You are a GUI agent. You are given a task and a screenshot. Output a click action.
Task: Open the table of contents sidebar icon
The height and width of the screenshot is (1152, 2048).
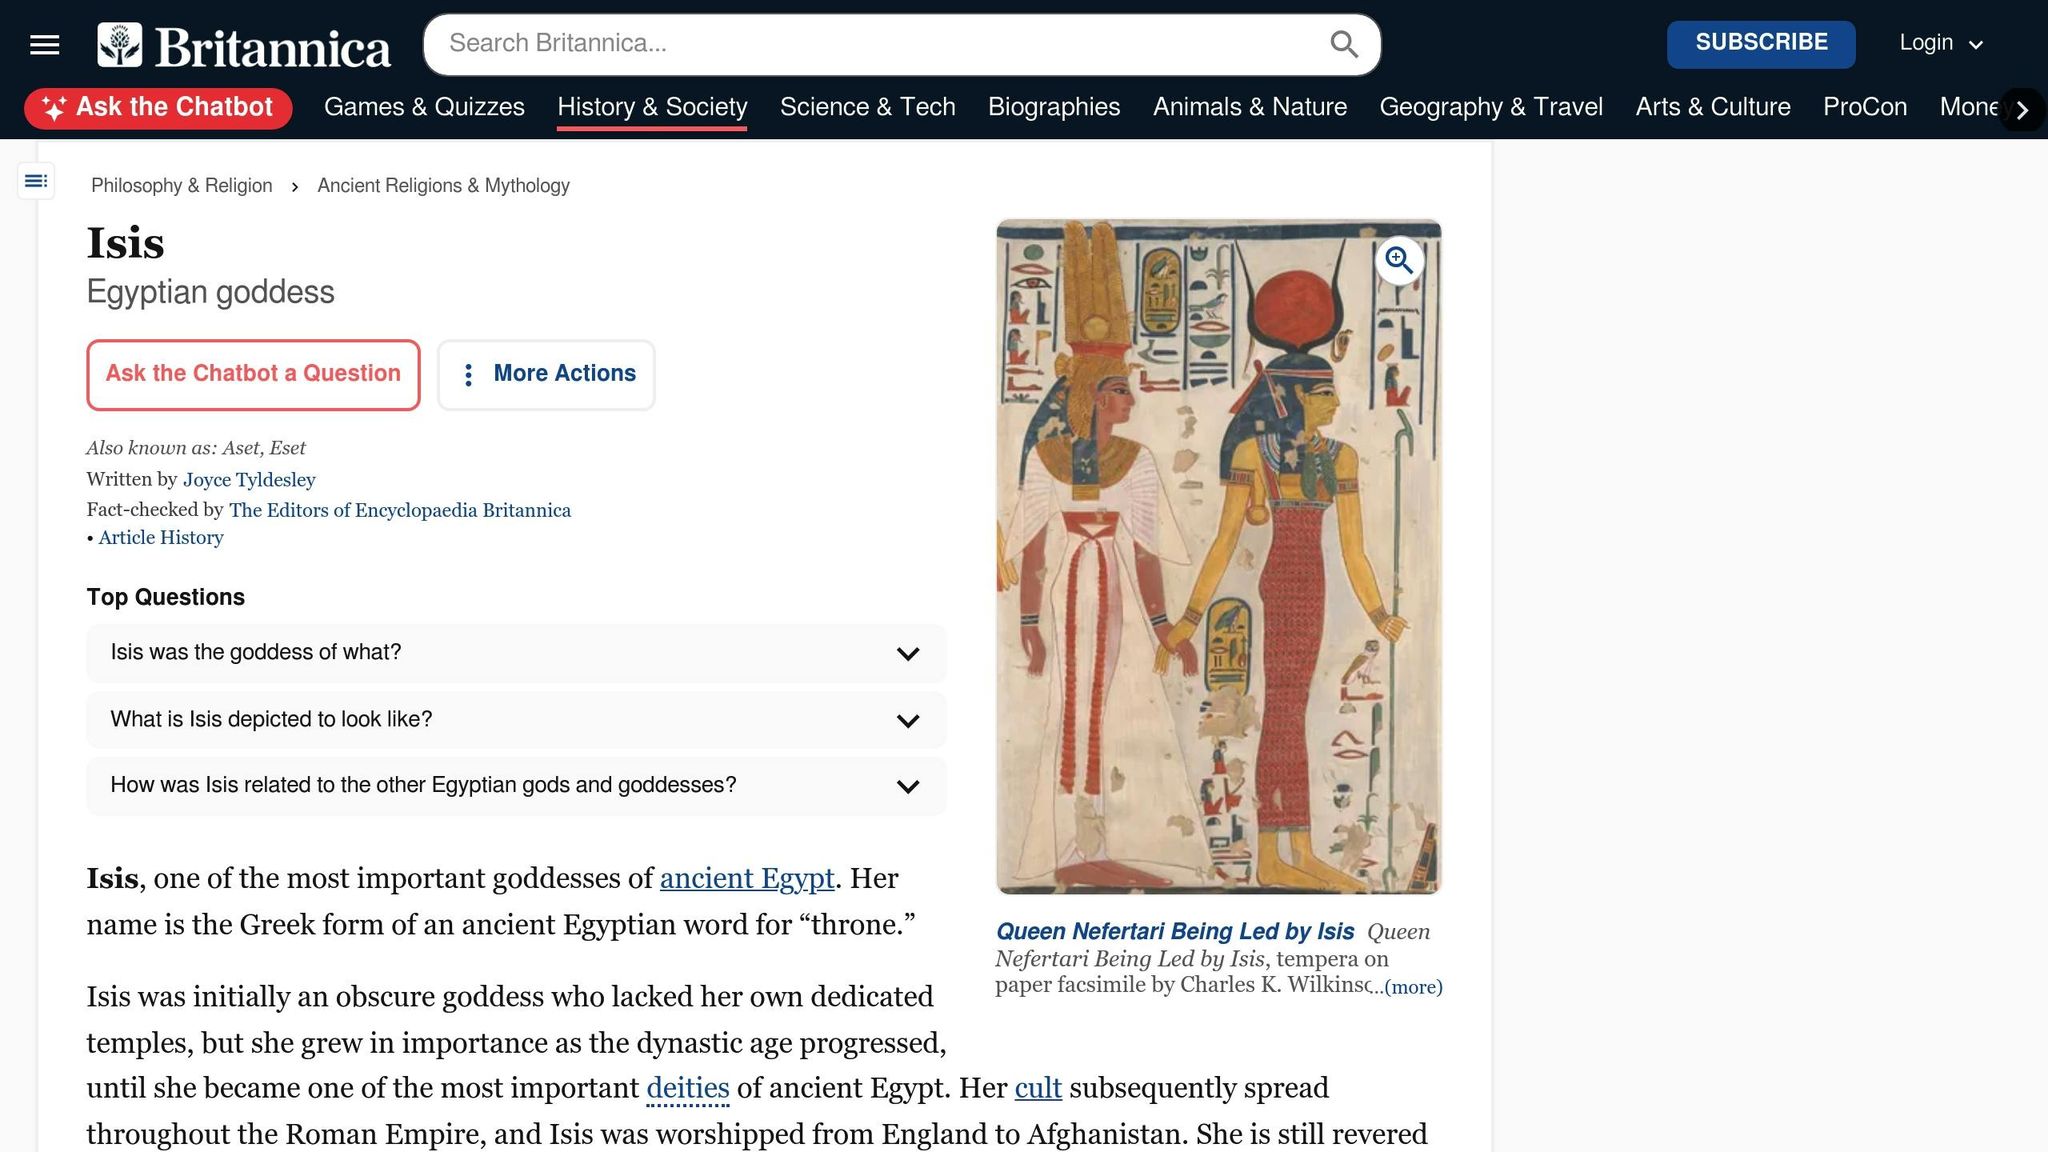(36, 181)
